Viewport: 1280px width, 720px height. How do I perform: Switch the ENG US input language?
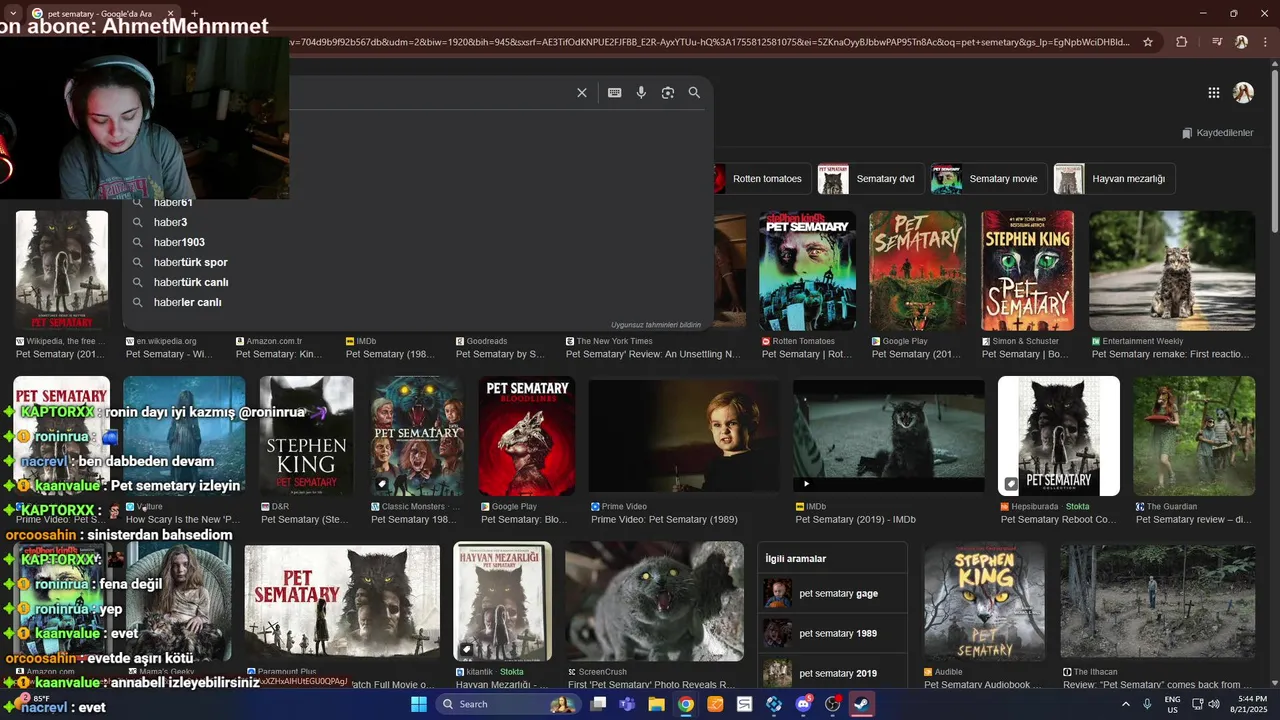[1172, 704]
